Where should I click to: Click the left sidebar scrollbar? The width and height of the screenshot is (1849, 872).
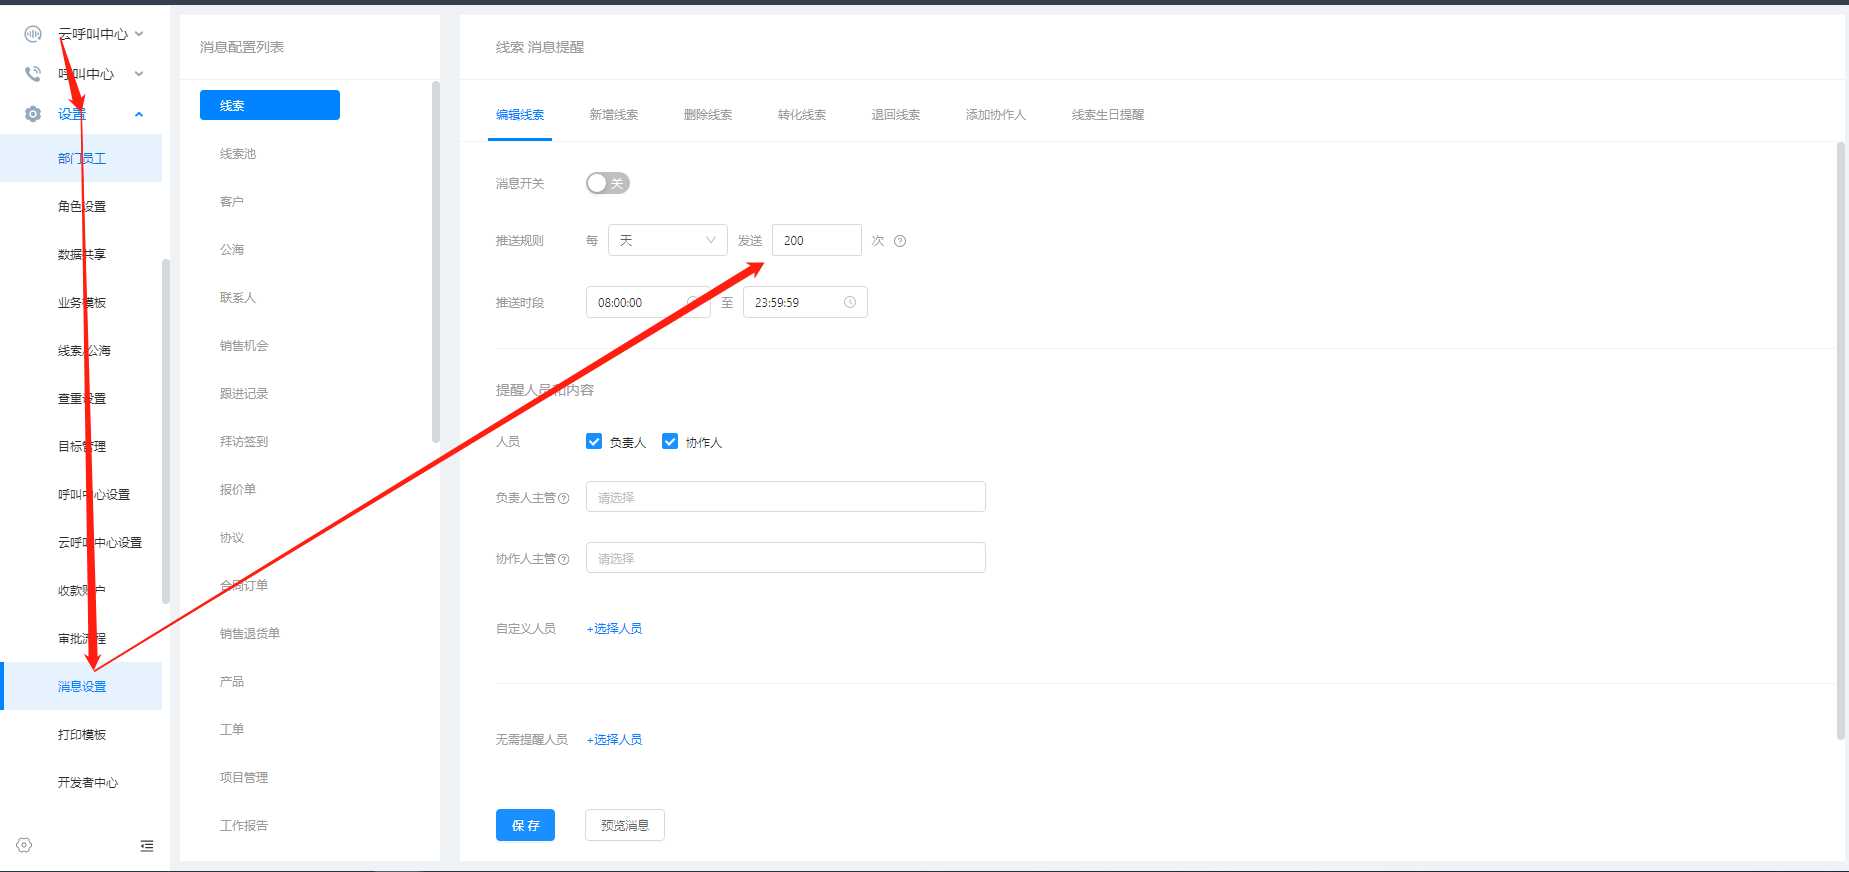[166, 431]
